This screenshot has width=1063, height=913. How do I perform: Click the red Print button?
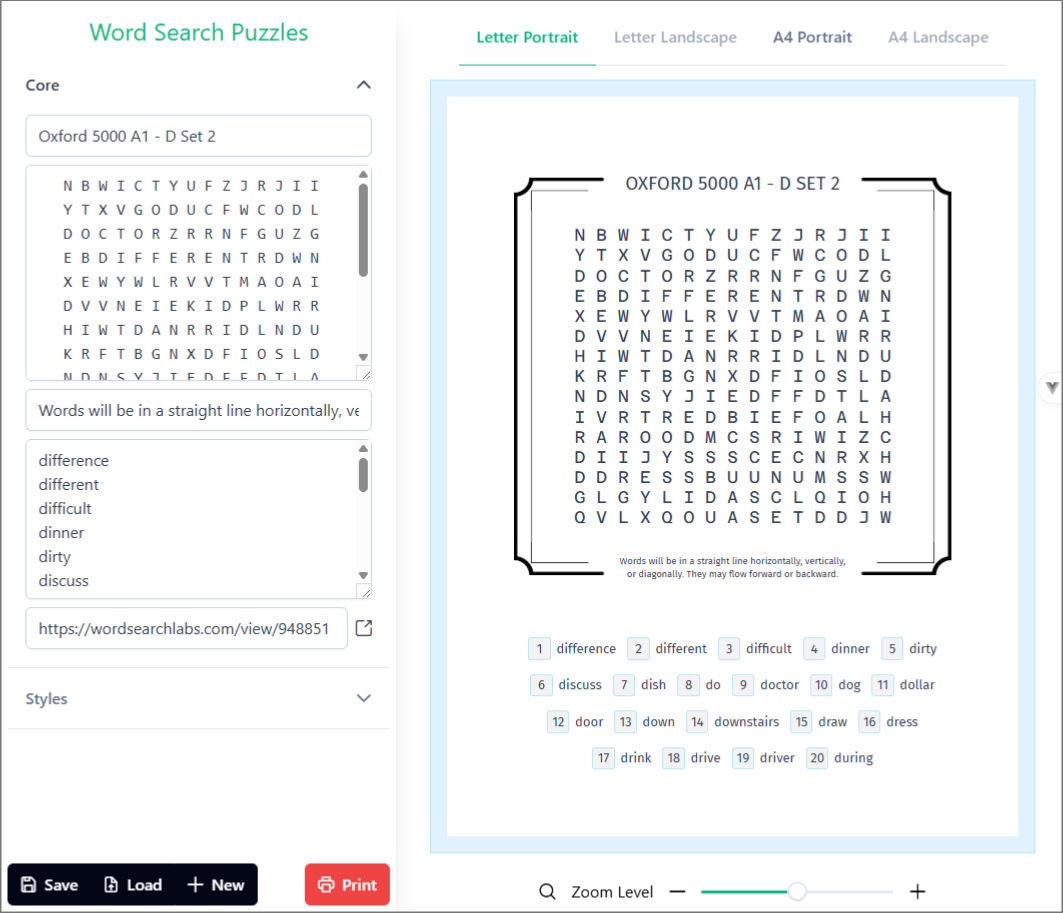346,884
